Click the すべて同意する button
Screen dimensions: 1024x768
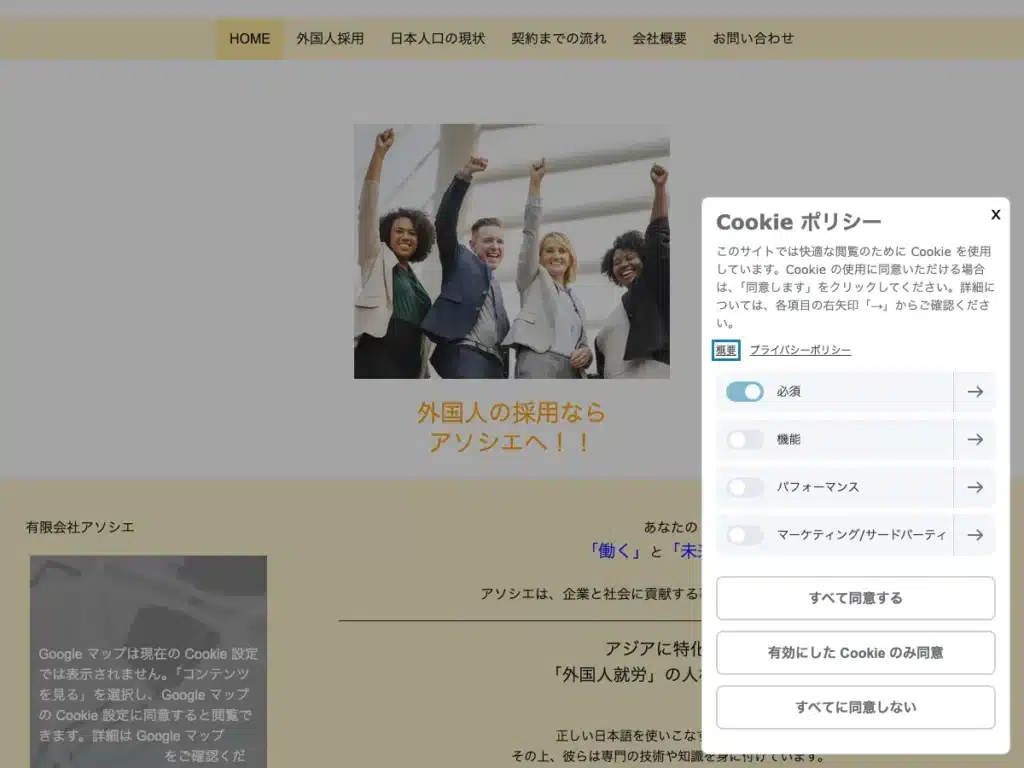tap(856, 598)
